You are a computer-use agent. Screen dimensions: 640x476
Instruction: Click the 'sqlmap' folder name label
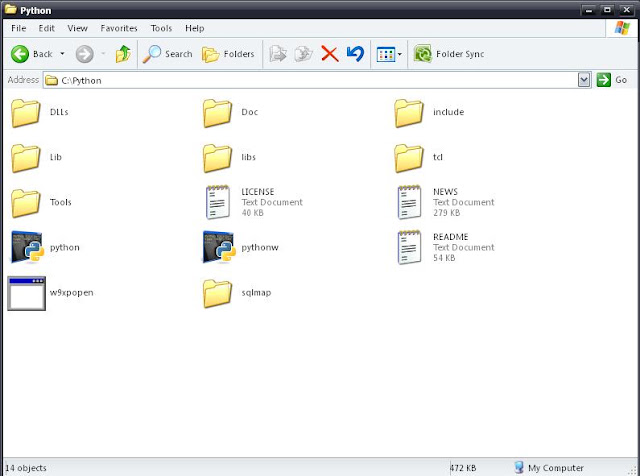256,293
